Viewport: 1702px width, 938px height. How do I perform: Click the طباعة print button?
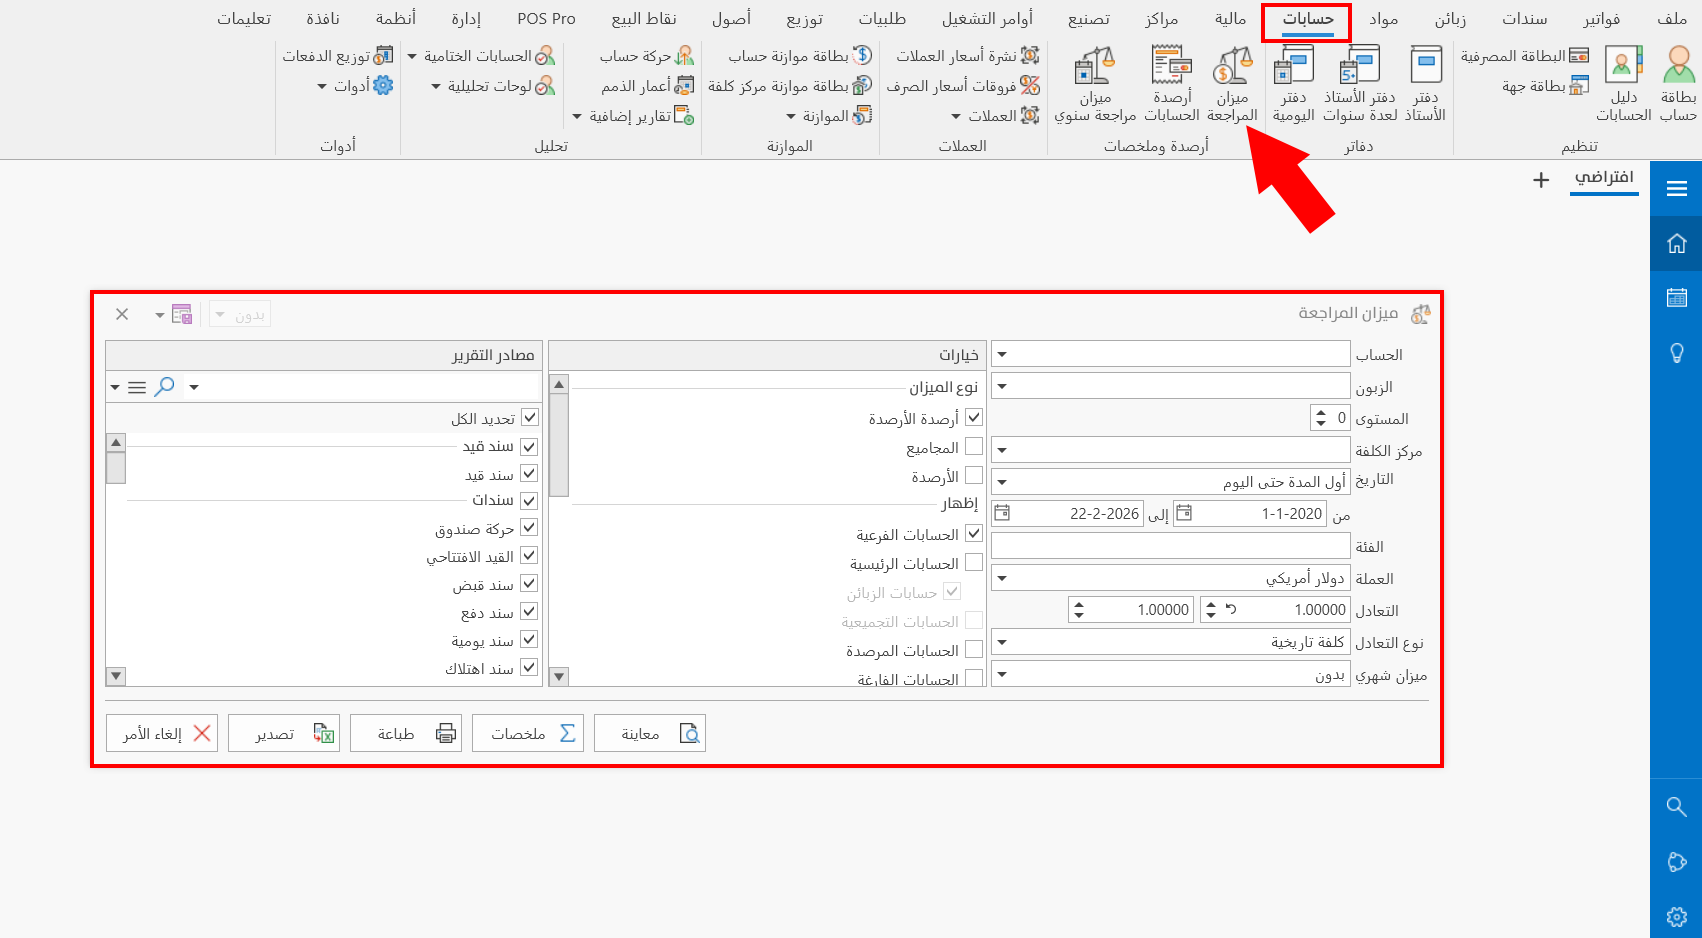pyautogui.click(x=406, y=733)
